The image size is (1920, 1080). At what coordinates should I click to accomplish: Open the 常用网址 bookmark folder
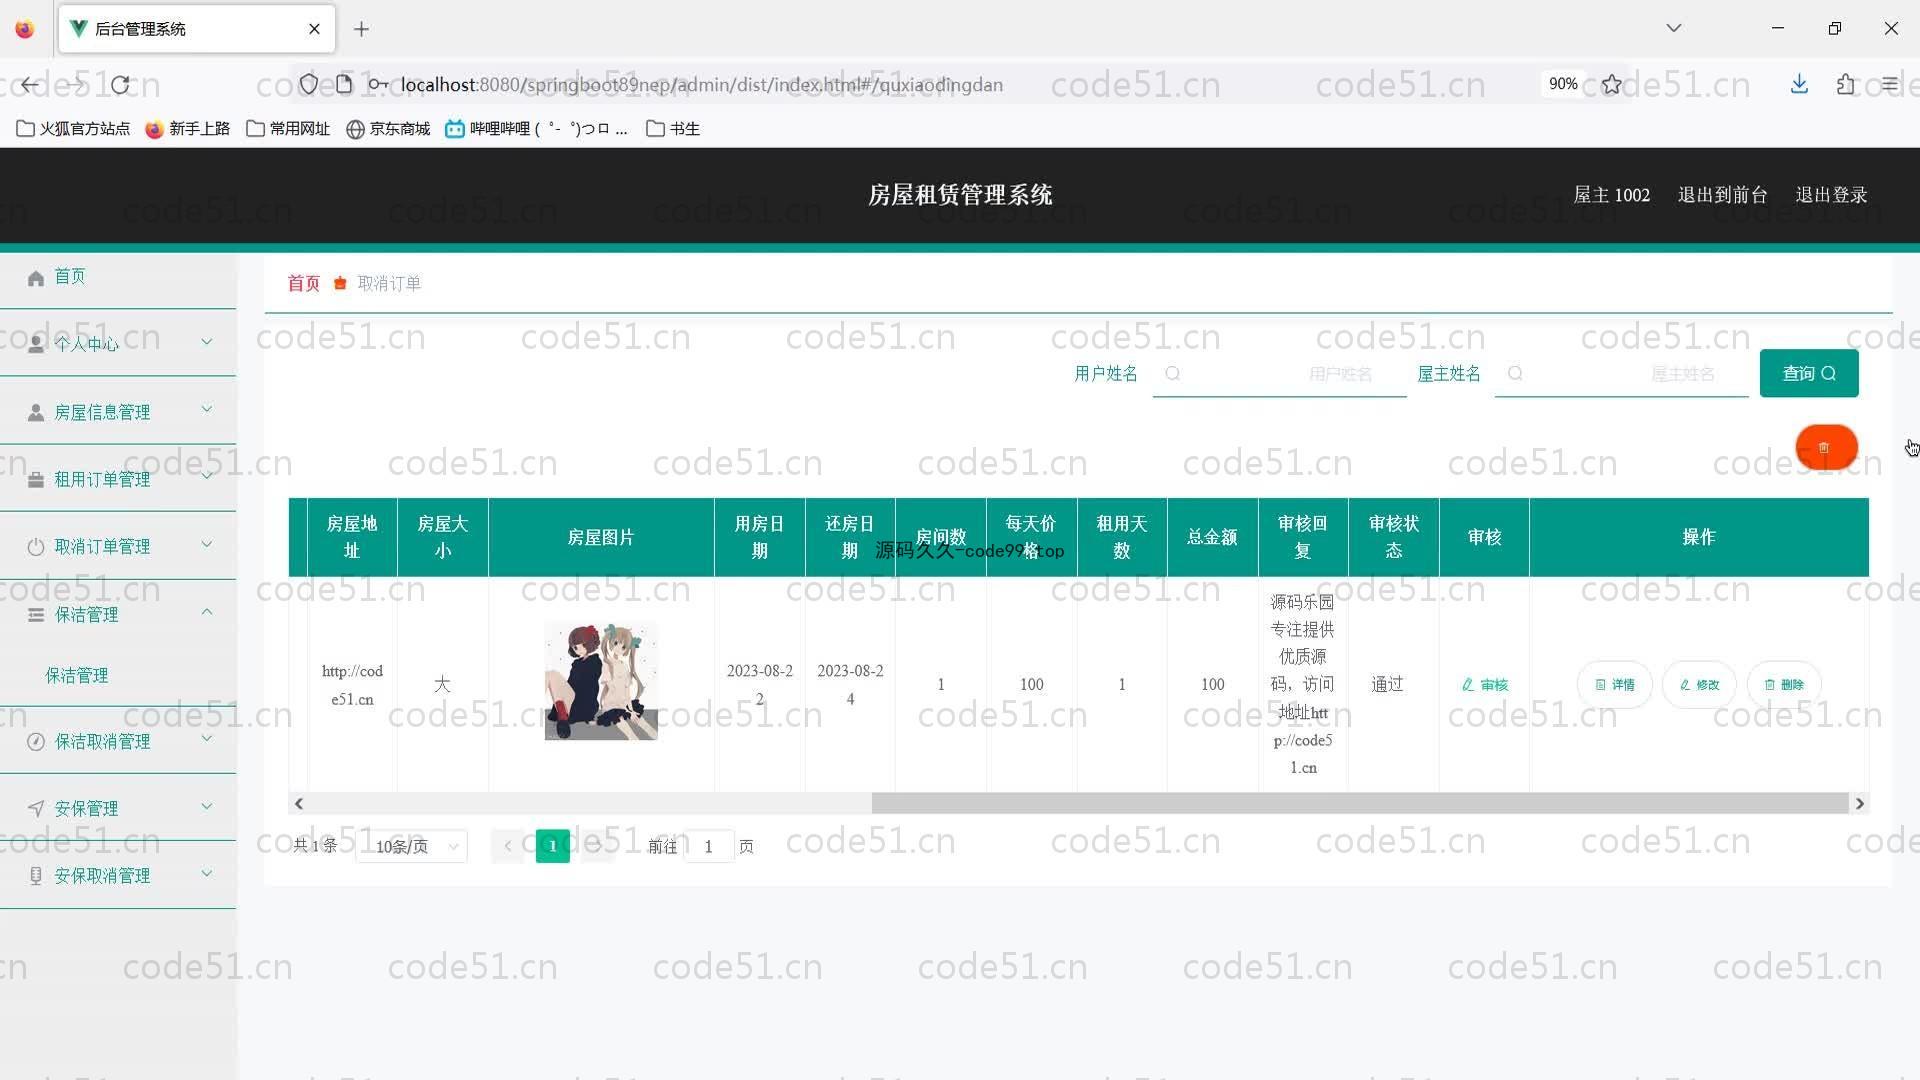click(x=288, y=128)
